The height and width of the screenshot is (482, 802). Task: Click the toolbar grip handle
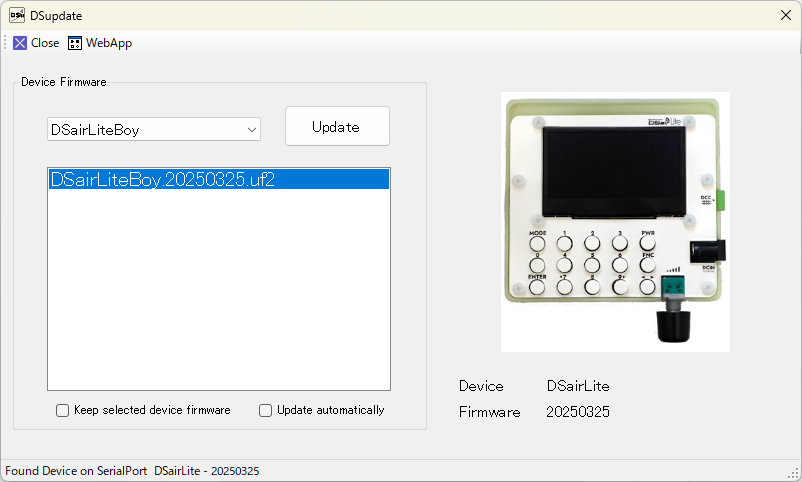click(x=6, y=43)
